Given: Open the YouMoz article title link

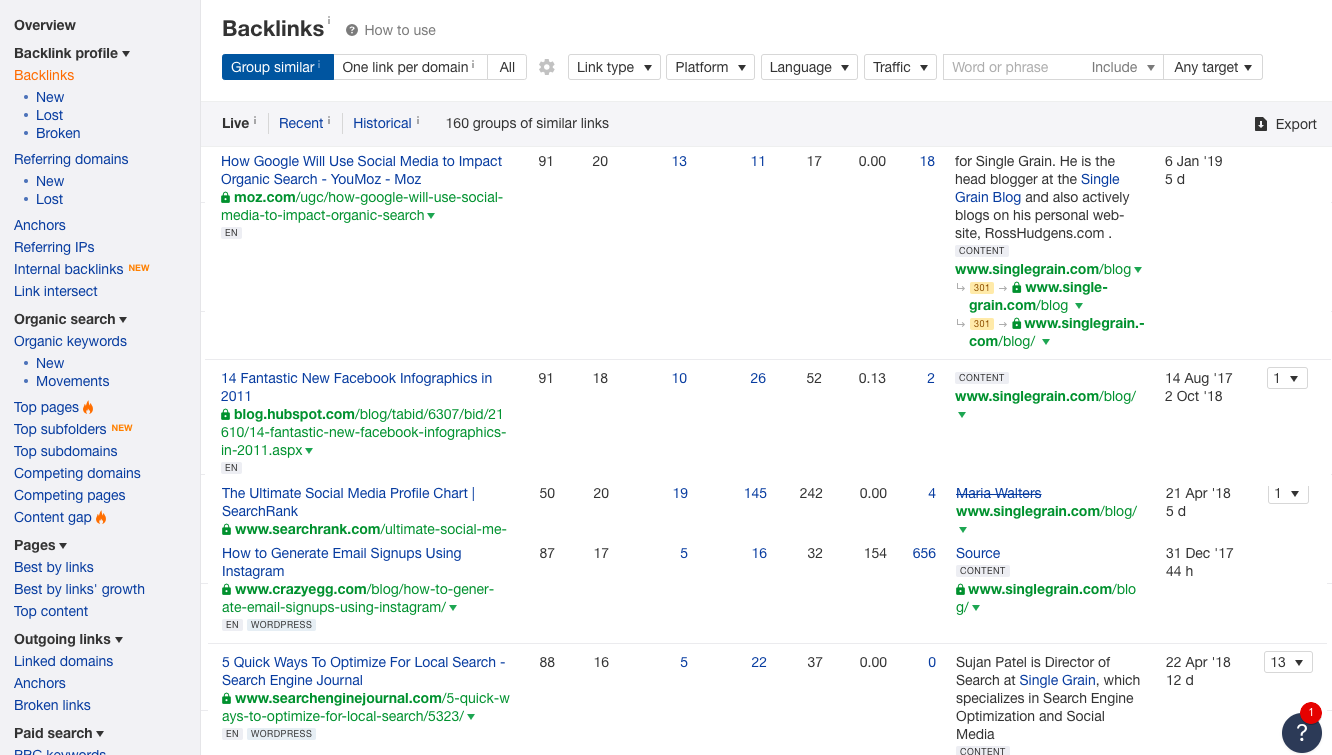Looking at the screenshot, I should [361, 170].
